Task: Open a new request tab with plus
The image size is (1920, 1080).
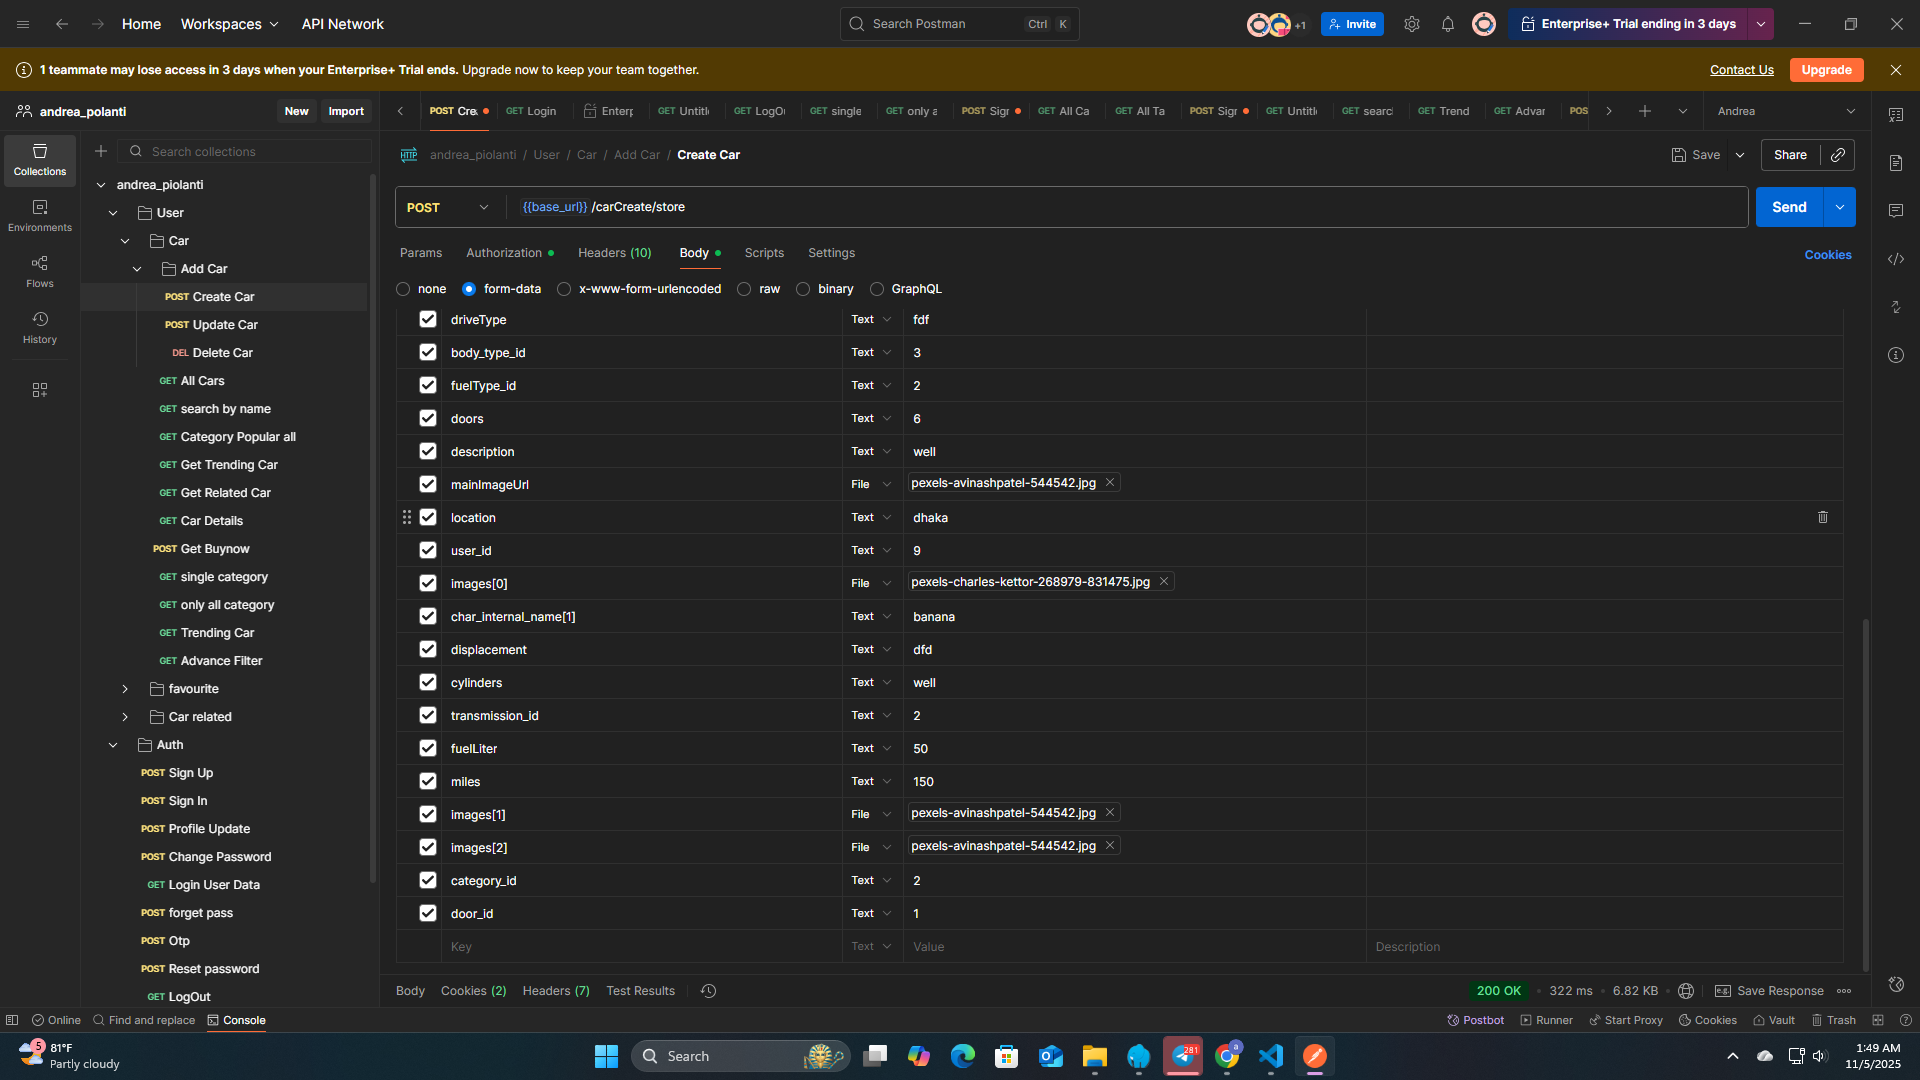Action: [x=1645, y=111]
